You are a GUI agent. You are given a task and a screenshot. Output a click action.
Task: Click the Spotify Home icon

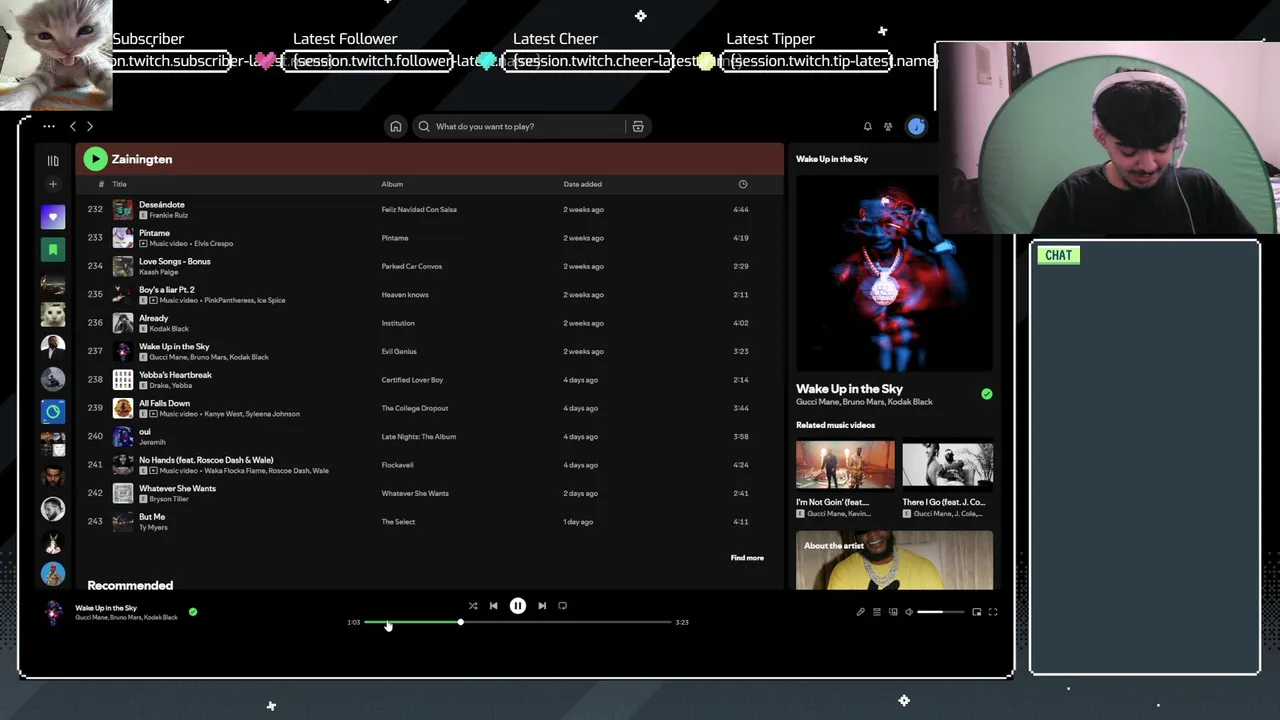[x=396, y=126]
